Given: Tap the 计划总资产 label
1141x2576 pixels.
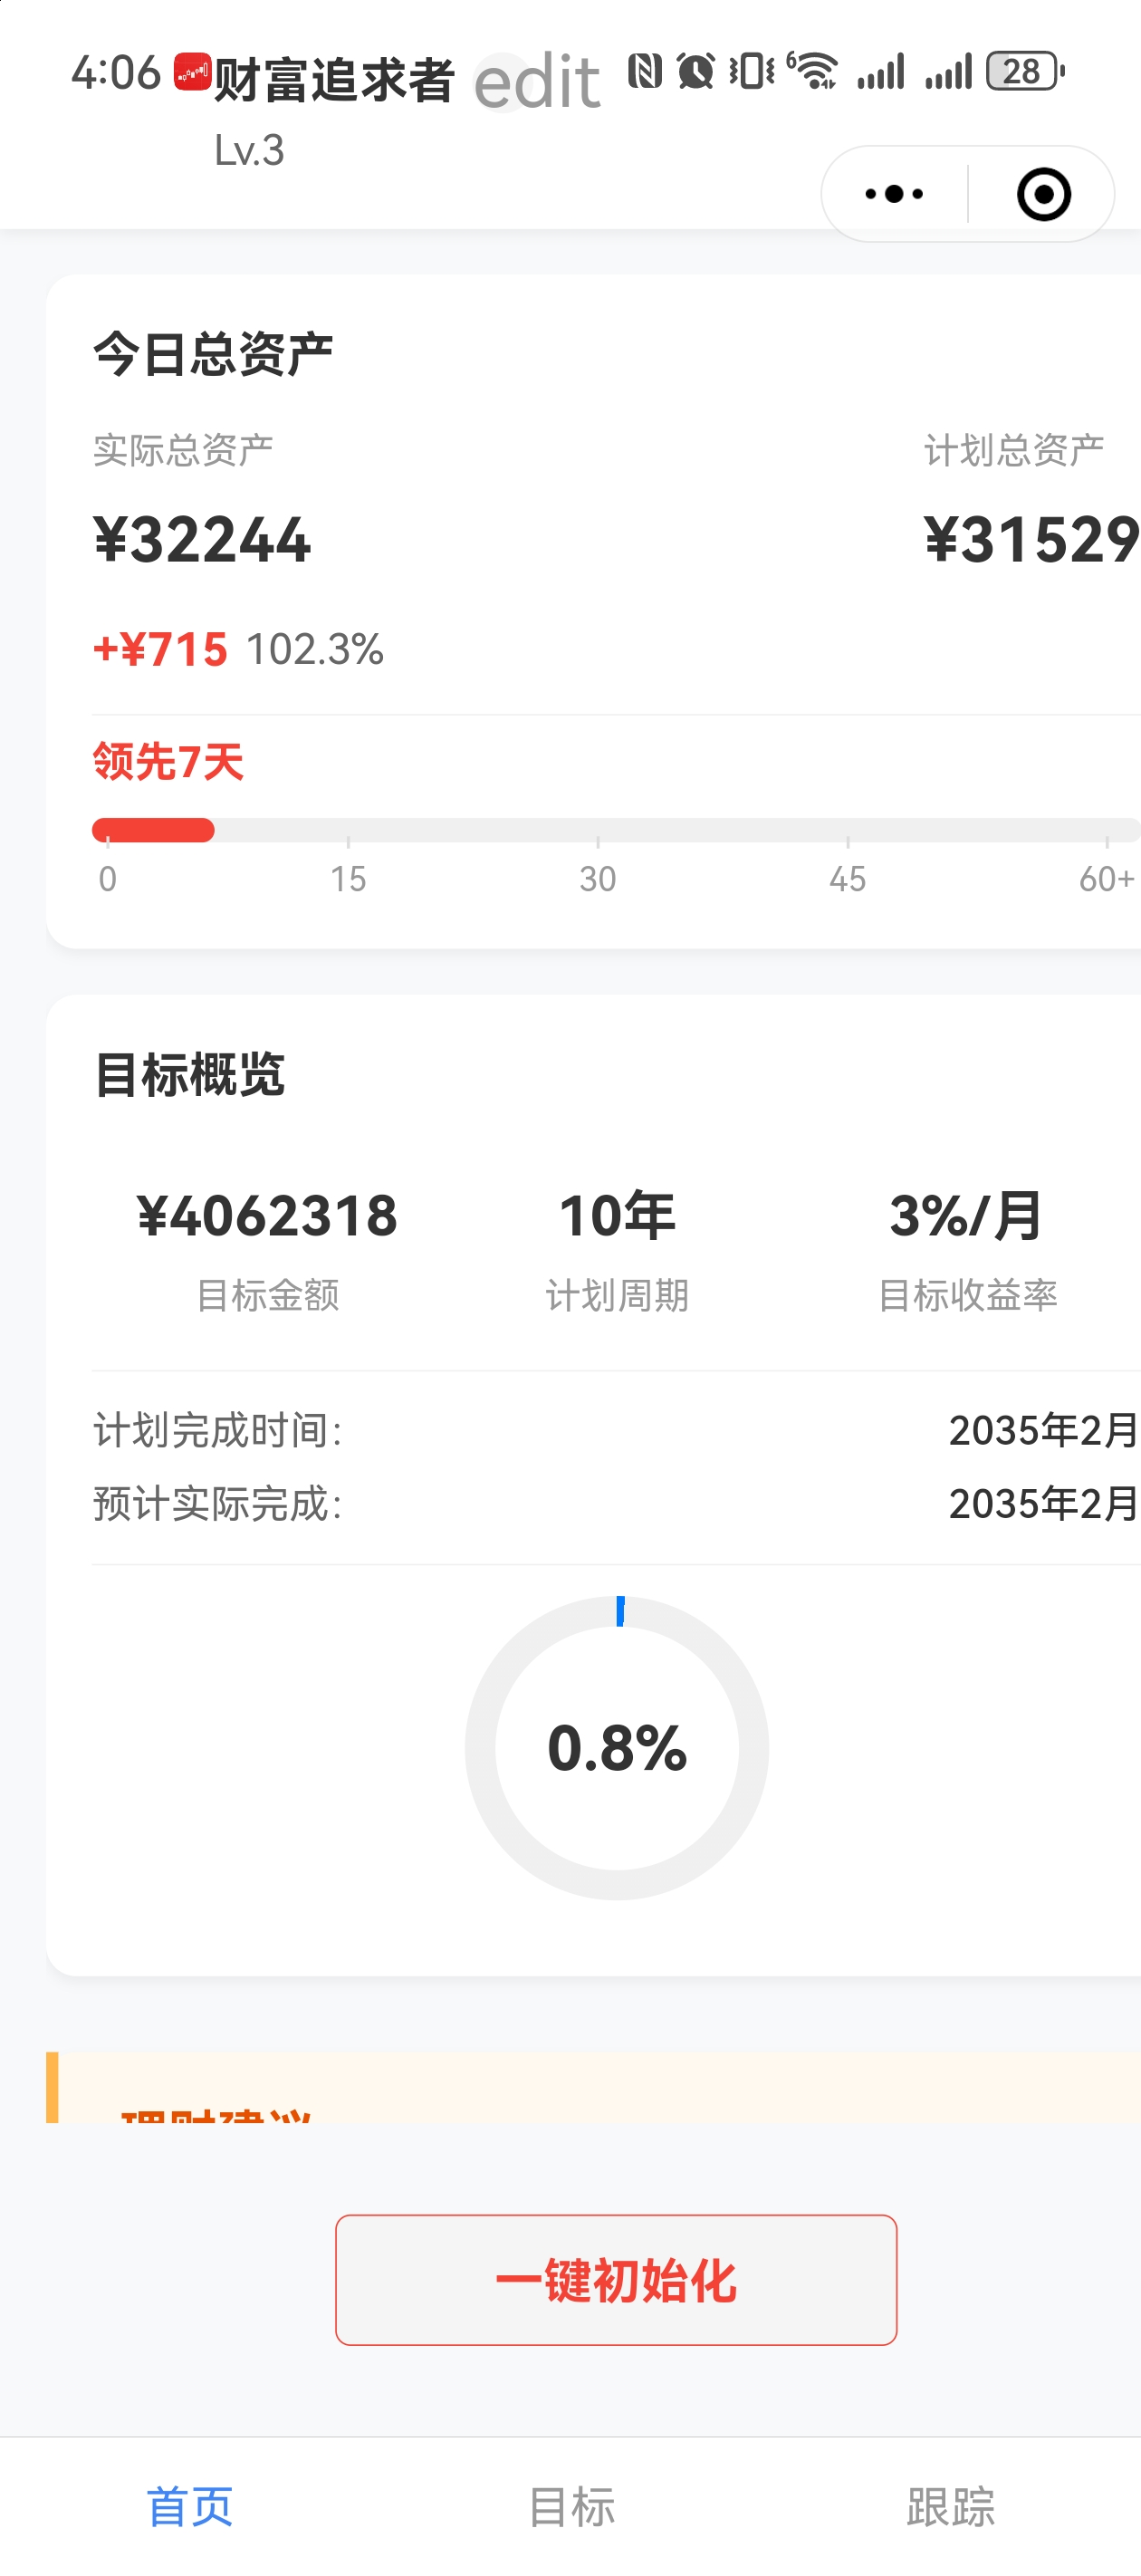Looking at the screenshot, I should pos(1014,450).
